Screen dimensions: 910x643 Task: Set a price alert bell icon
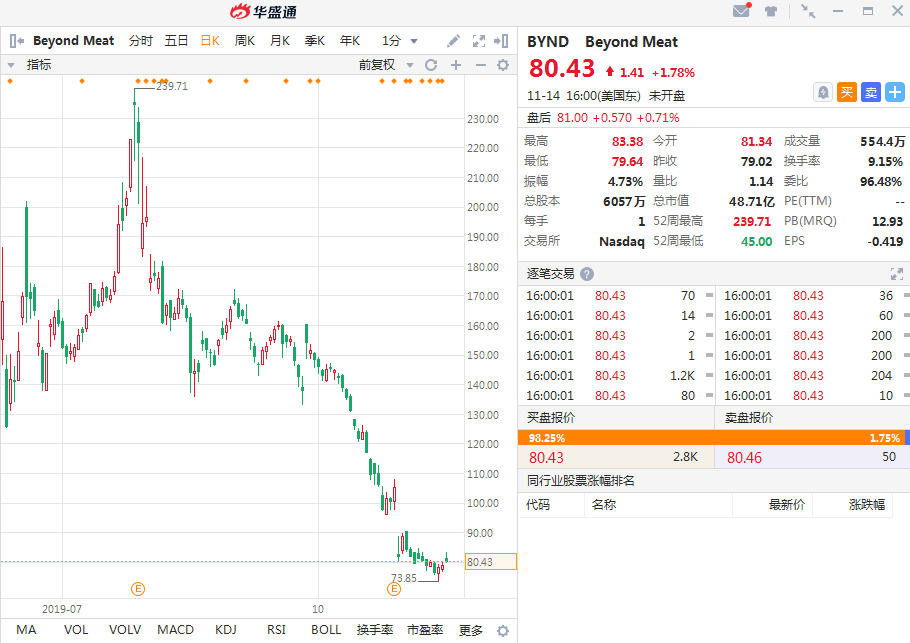pos(823,92)
